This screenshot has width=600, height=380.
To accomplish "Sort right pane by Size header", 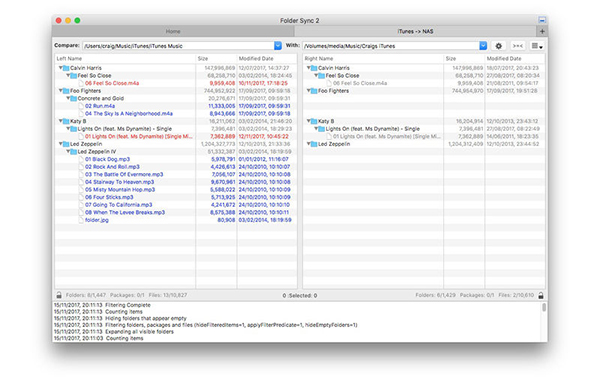I will [464, 59].
